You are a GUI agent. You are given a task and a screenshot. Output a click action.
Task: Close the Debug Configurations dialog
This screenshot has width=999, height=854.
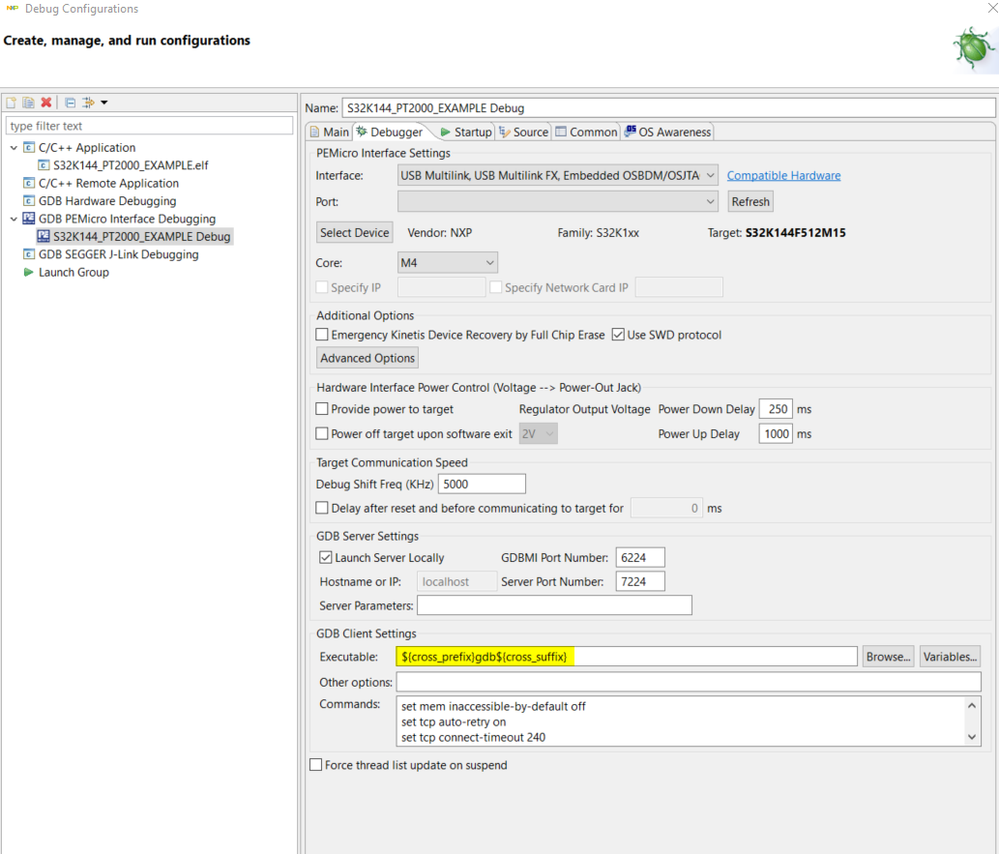pyautogui.click(x=992, y=8)
